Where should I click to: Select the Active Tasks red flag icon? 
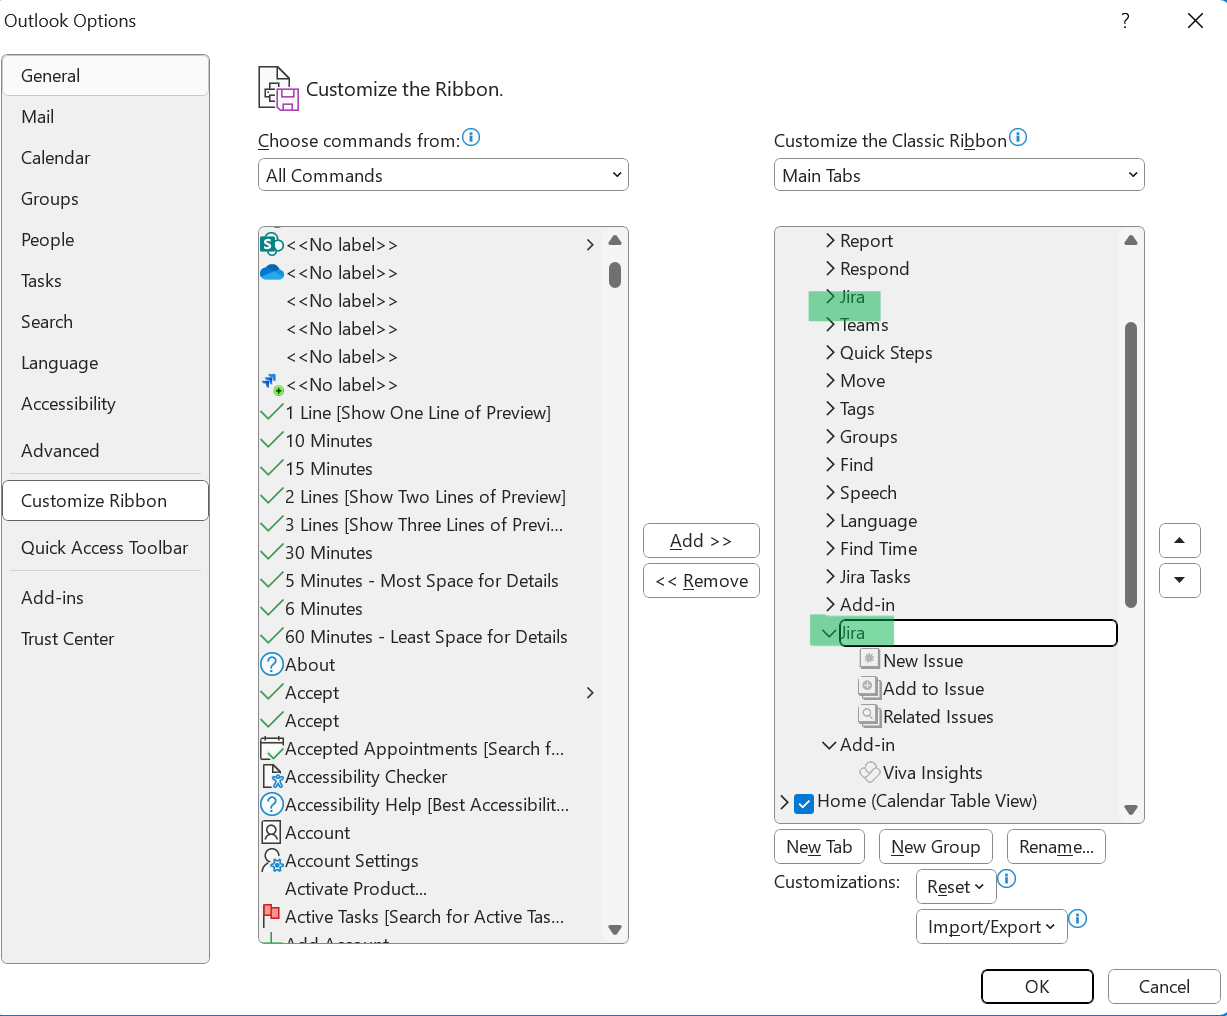pos(271,915)
